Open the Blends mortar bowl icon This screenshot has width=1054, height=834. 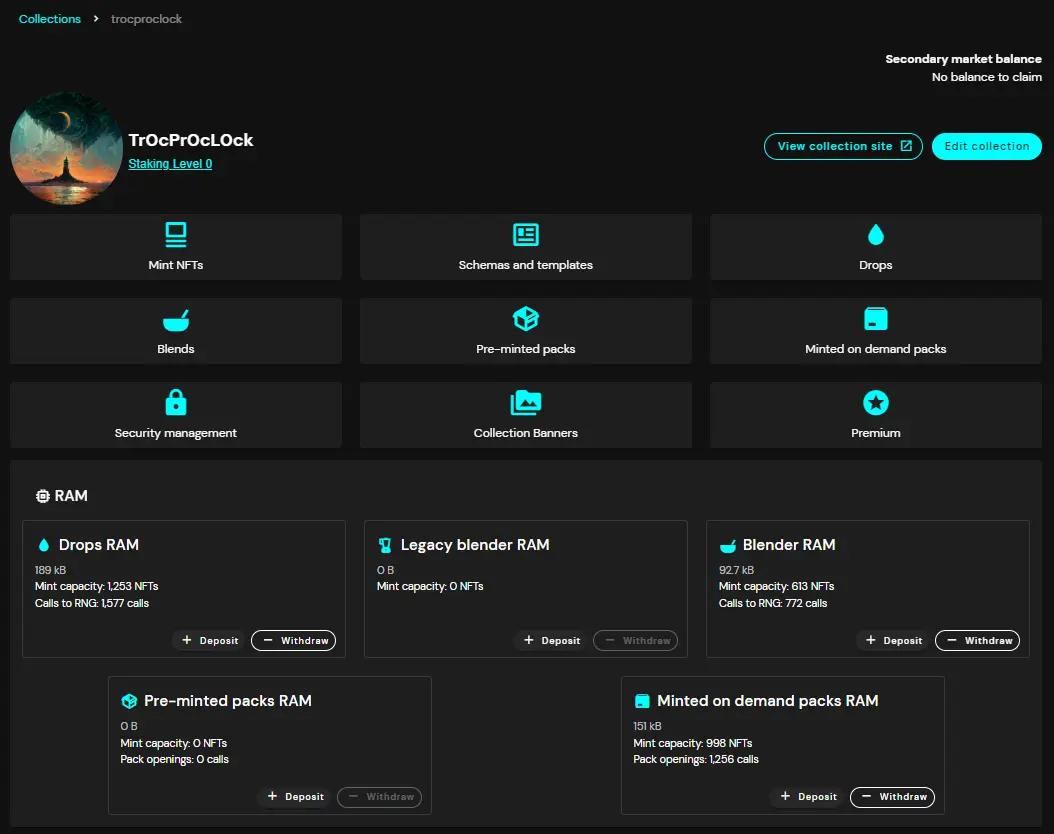(x=175, y=320)
